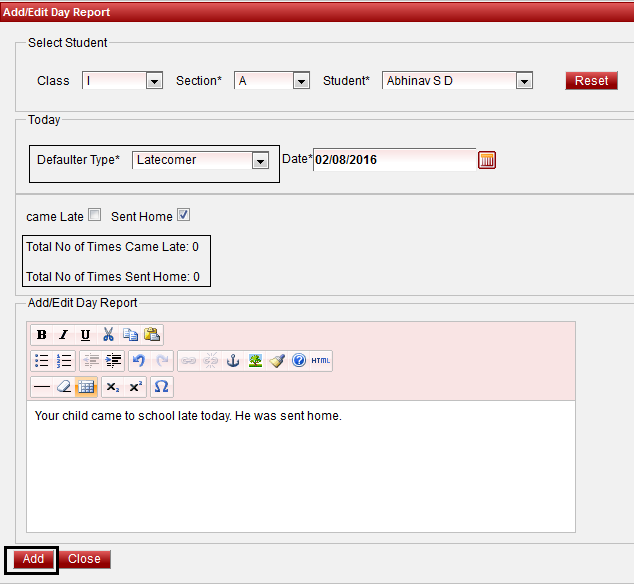The height and width of the screenshot is (584, 634).
Task: Insert special character with omega icon
Action: (x=161, y=387)
